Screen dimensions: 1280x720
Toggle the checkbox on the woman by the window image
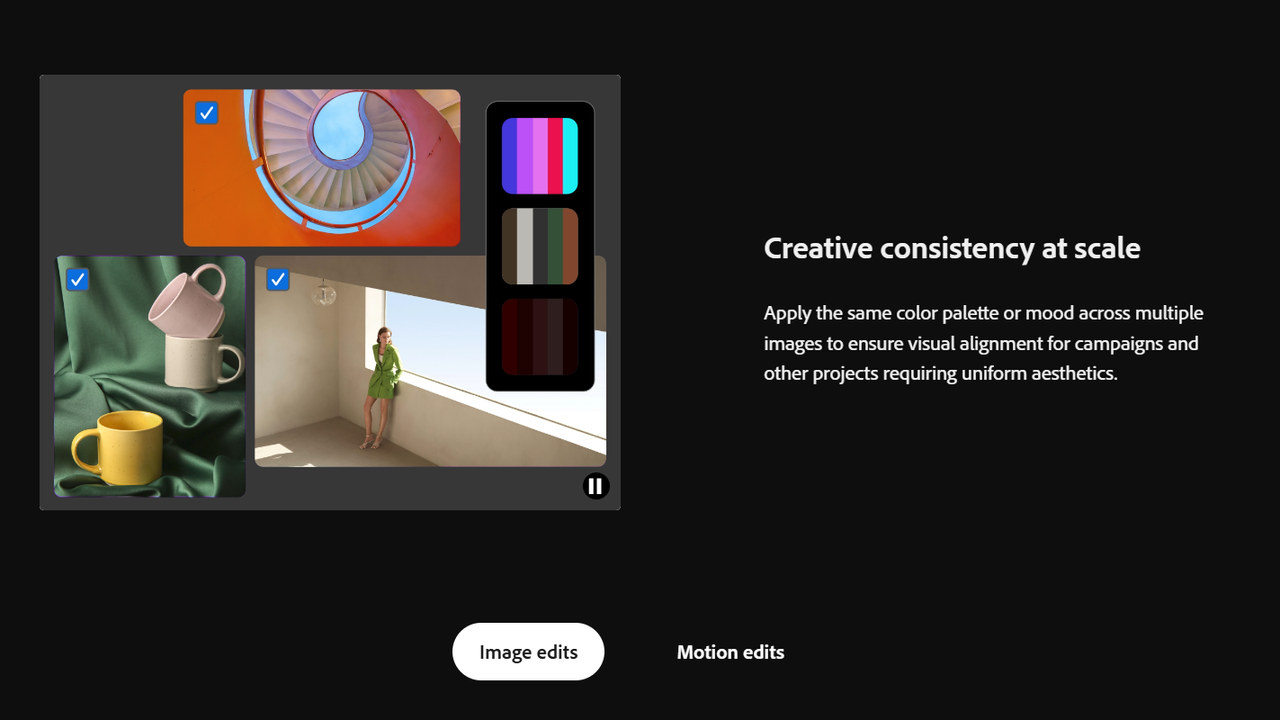click(278, 279)
